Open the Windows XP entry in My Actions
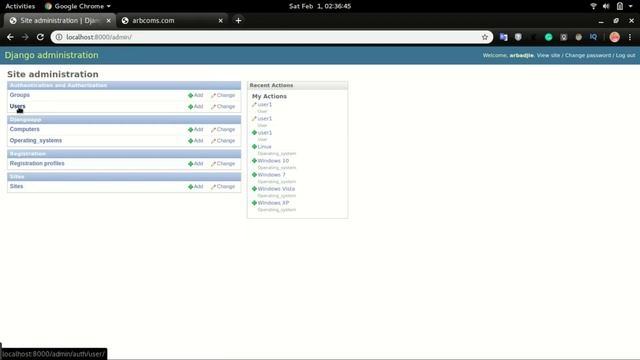Viewport: 640px width, 360px height. pyautogui.click(x=273, y=203)
